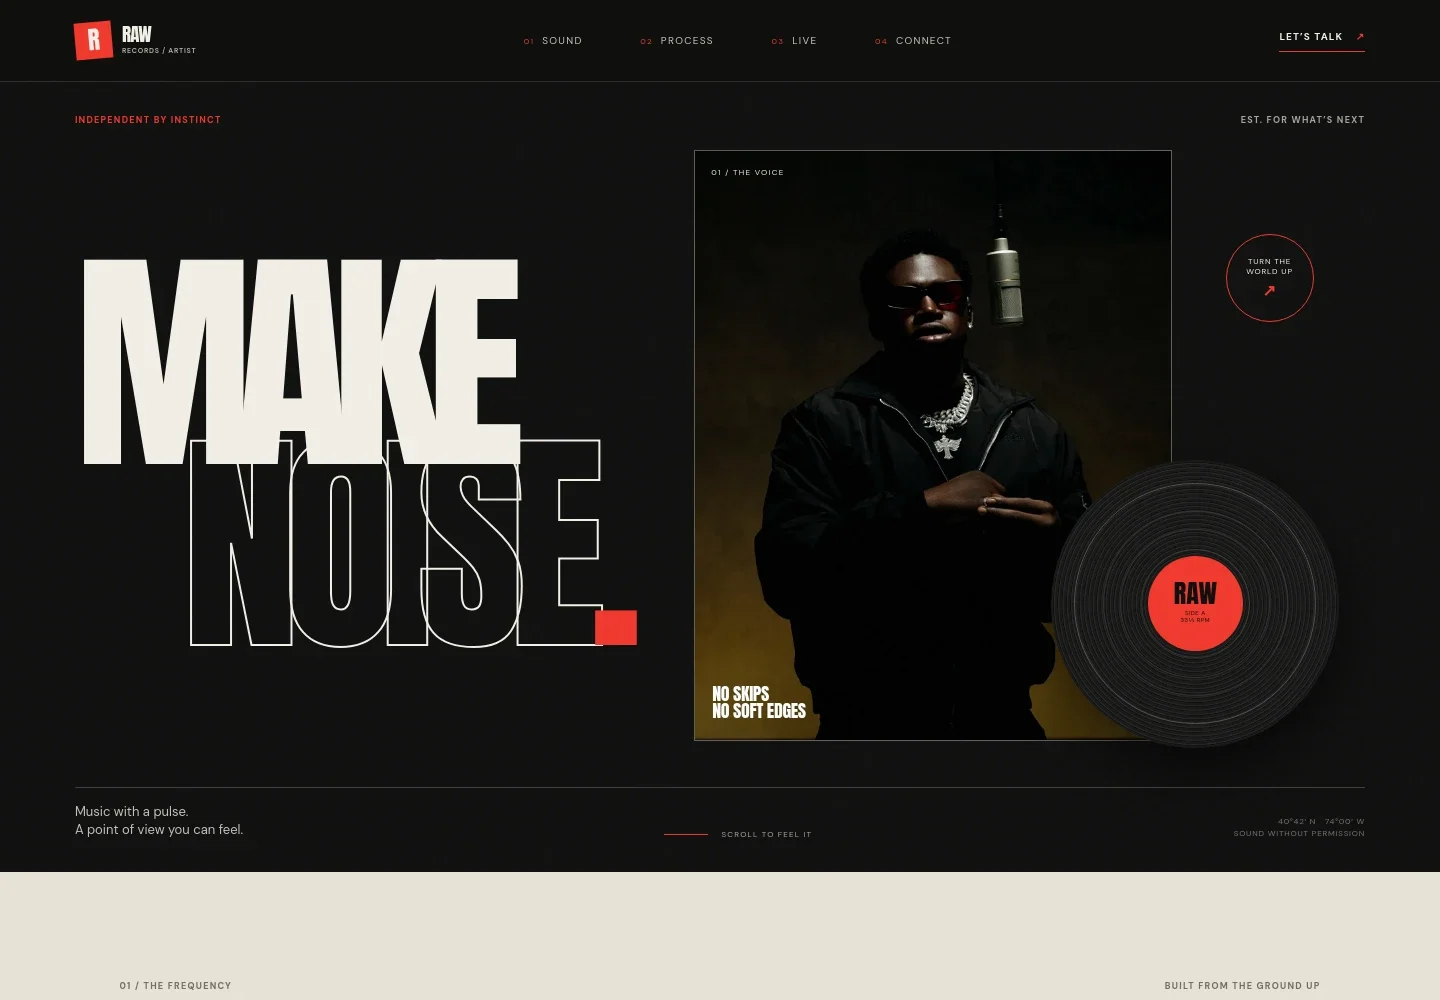This screenshot has width=1440, height=1000.
Task: Click the 01 / The Frequency label
Action: [175, 986]
